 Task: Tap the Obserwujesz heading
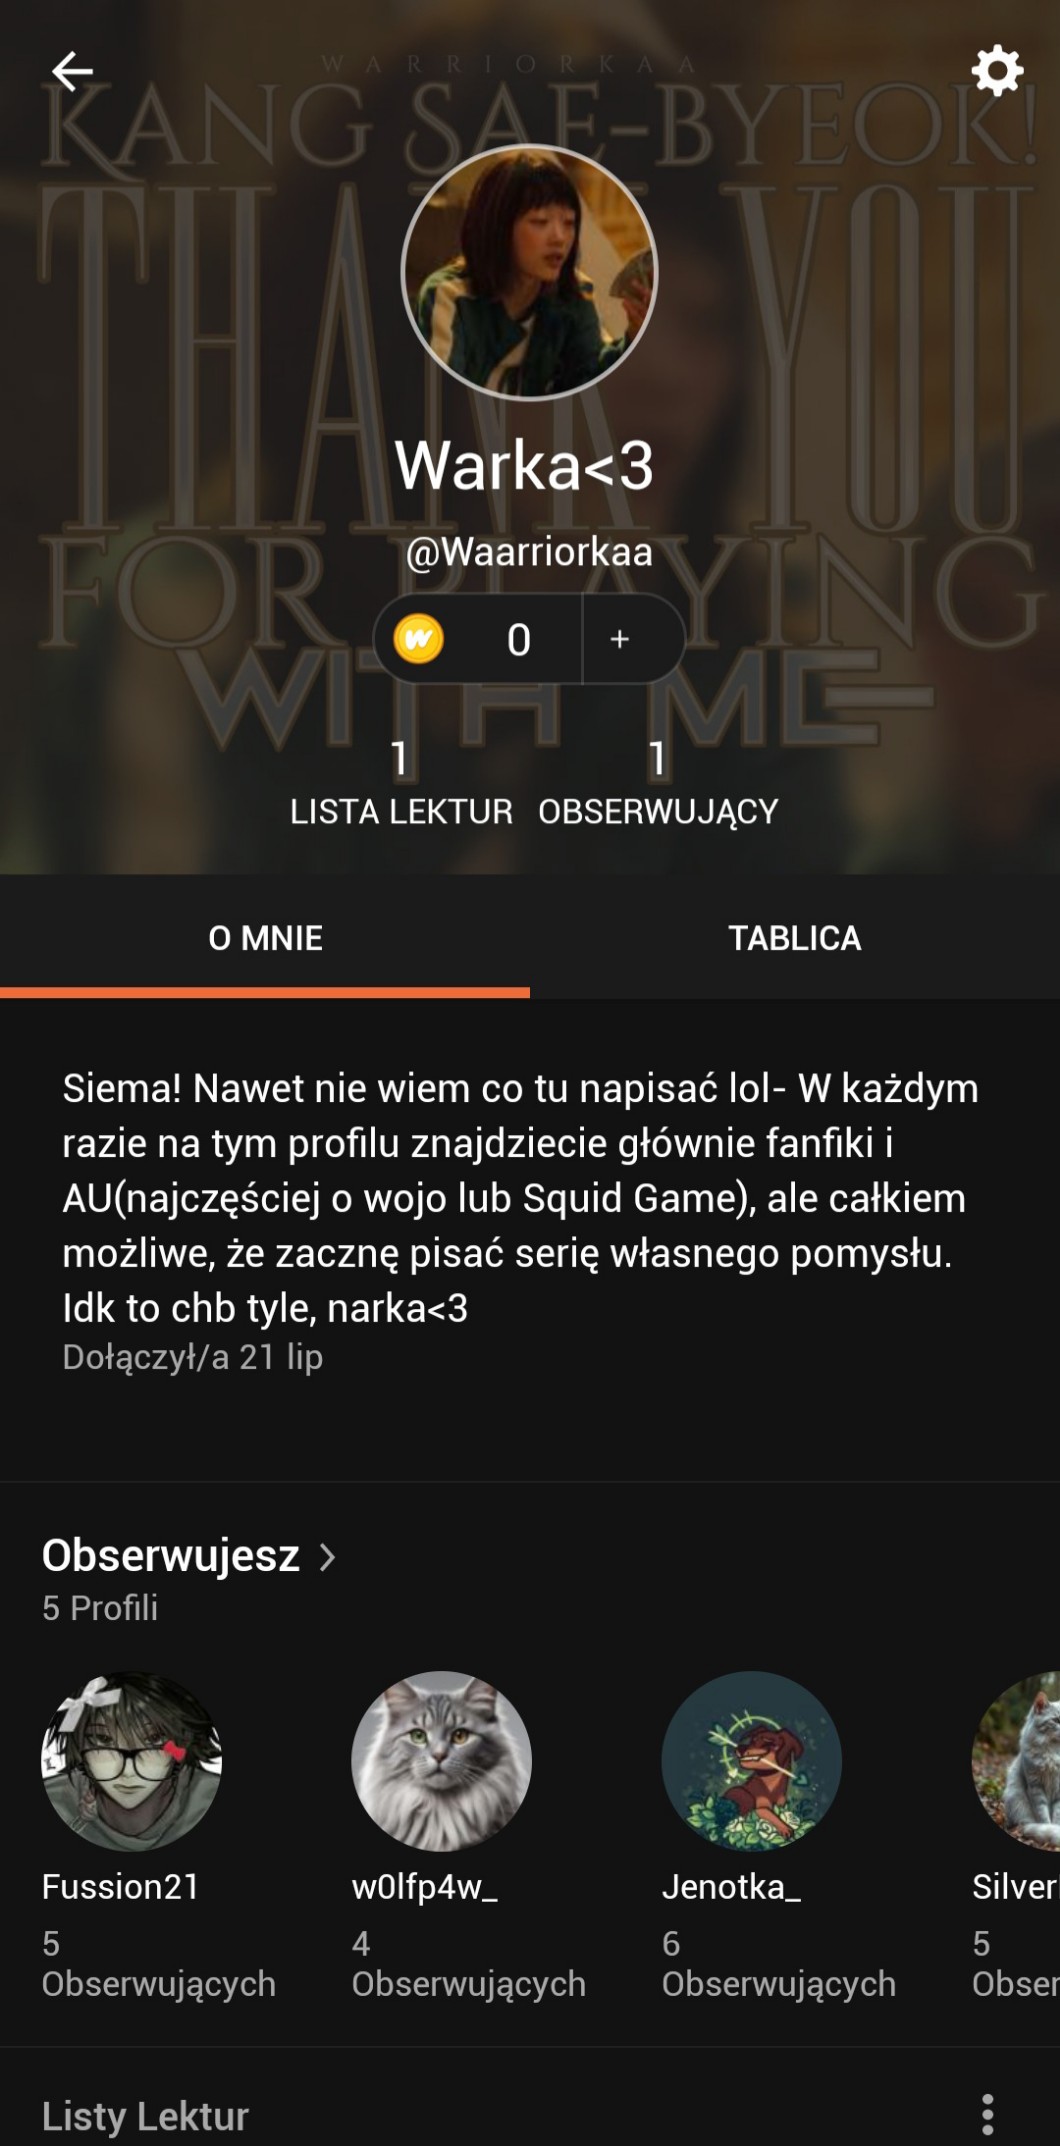click(171, 1555)
